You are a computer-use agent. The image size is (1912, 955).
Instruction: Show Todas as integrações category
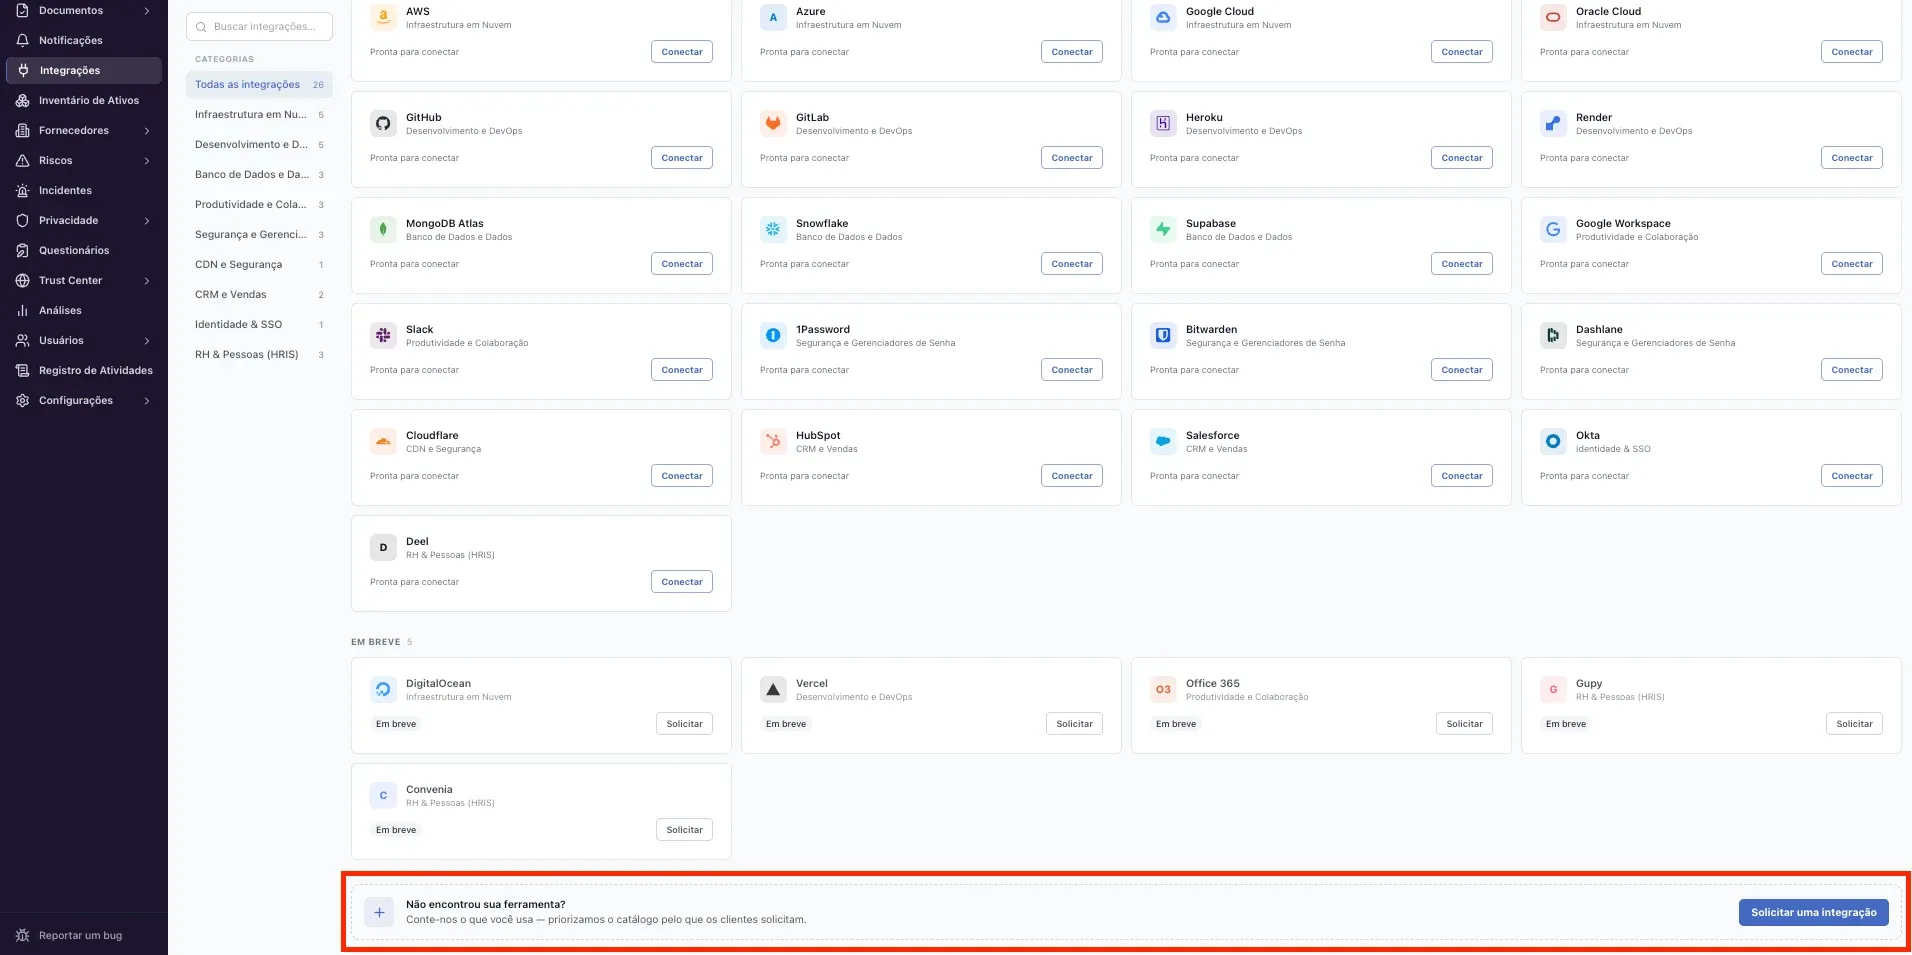click(259, 85)
